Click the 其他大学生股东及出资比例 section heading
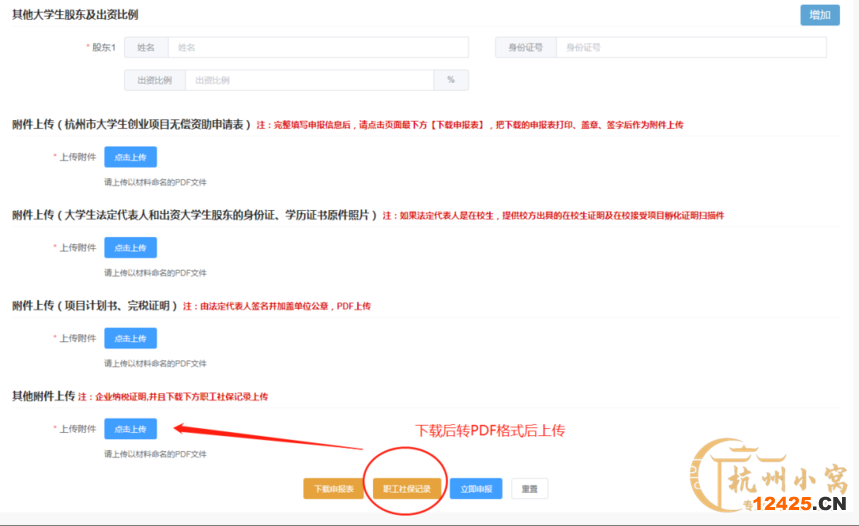The height and width of the screenshot is (526, 859). (x=75, y=15)
